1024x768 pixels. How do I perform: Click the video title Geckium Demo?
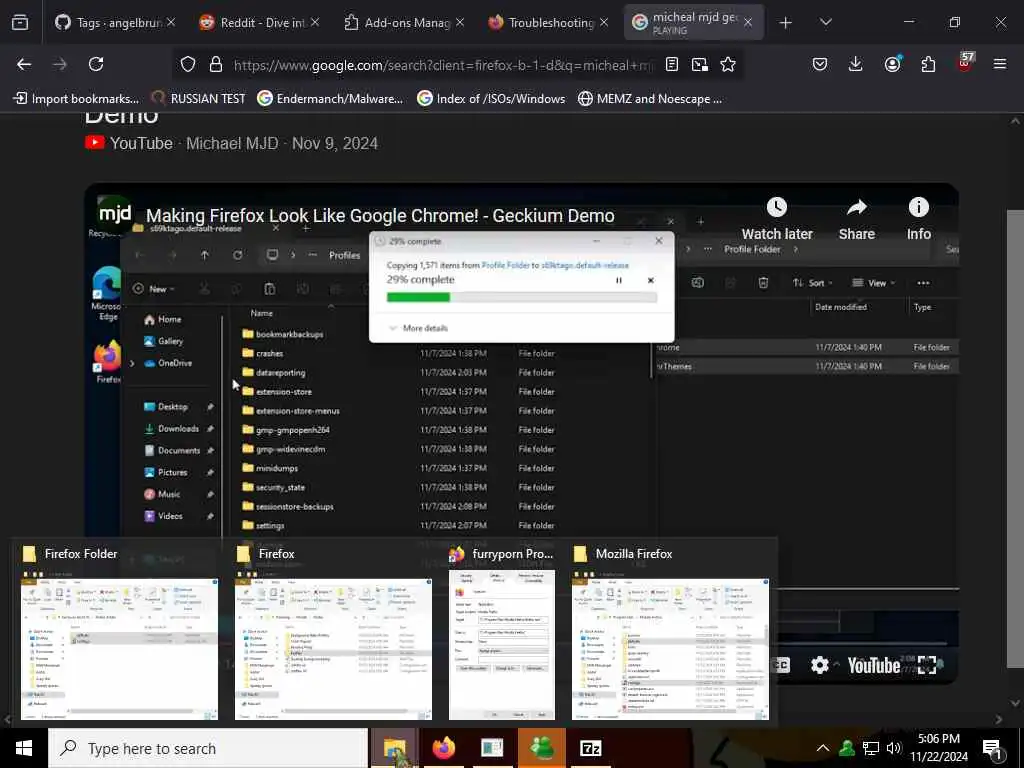pyautogui.click(x=380, y=216)
